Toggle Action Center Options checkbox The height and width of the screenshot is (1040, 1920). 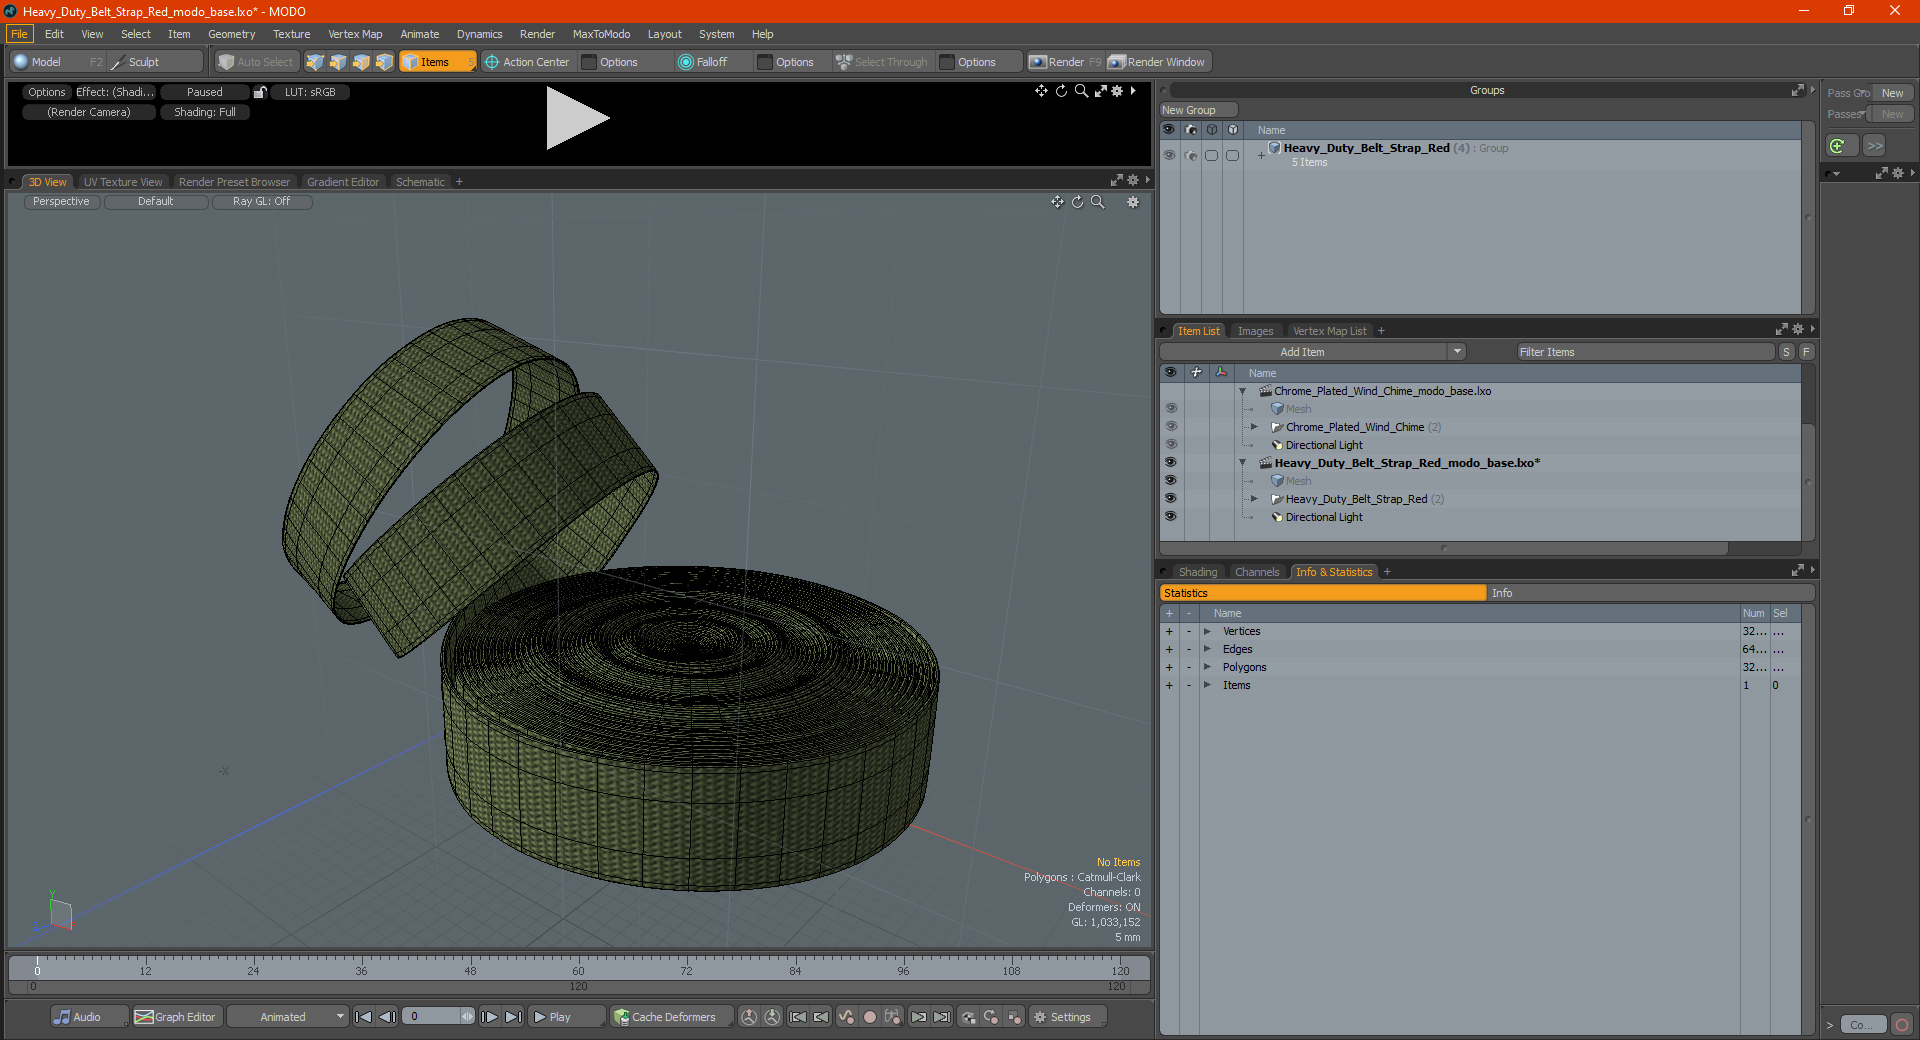589,62
